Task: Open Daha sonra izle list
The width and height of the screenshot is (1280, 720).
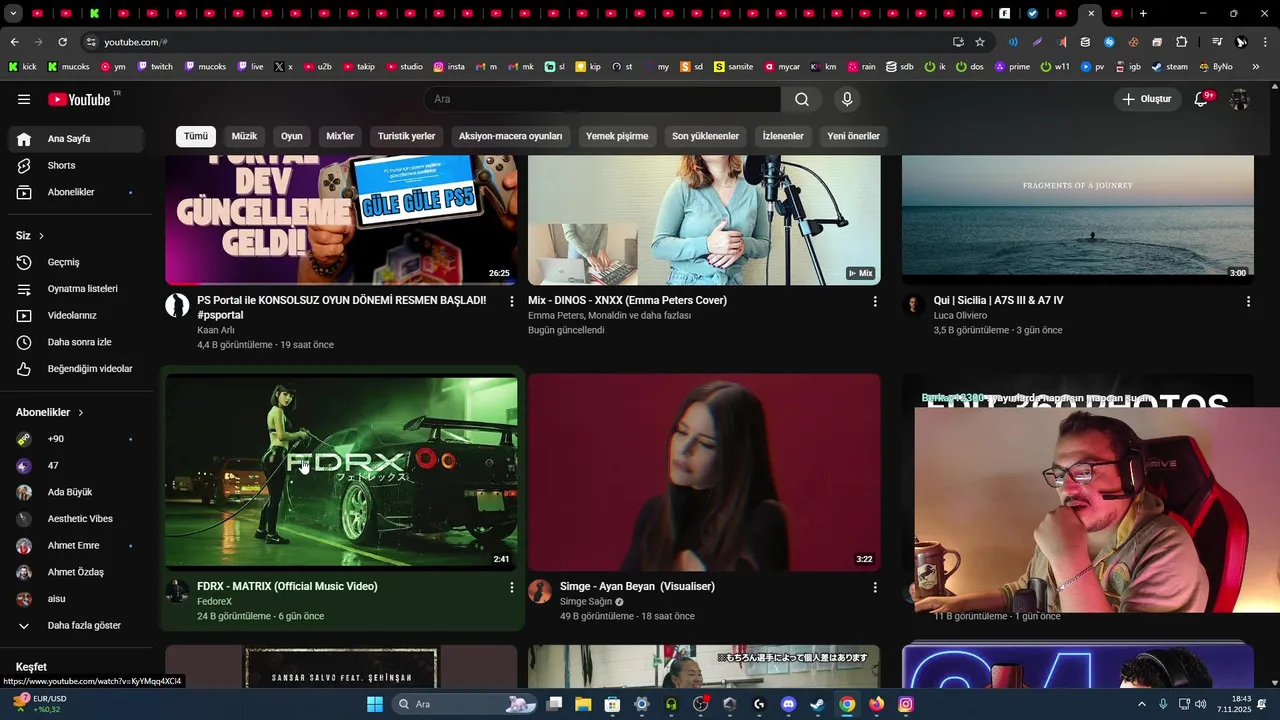Action: click(x=76, y=342)
